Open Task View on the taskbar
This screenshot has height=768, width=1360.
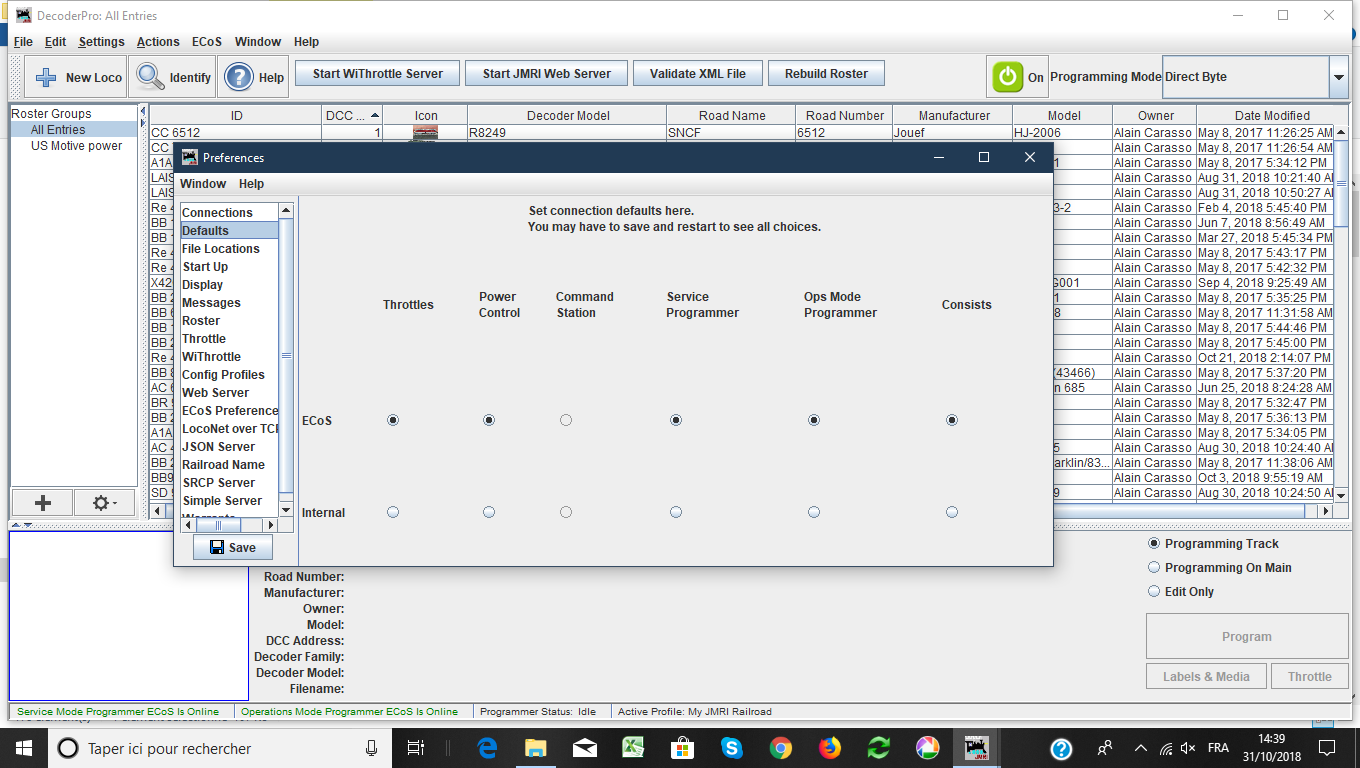point(417,747)
